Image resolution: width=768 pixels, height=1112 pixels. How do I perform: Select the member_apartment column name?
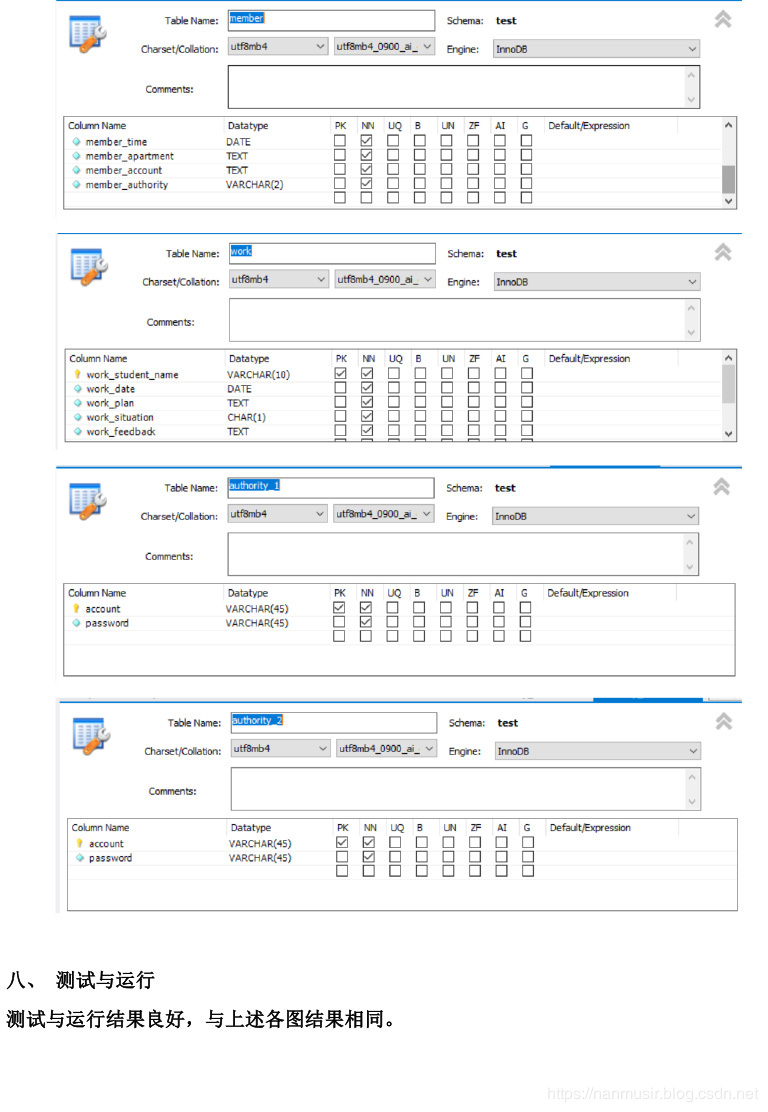pyautogui.click(x=130, y=156)
